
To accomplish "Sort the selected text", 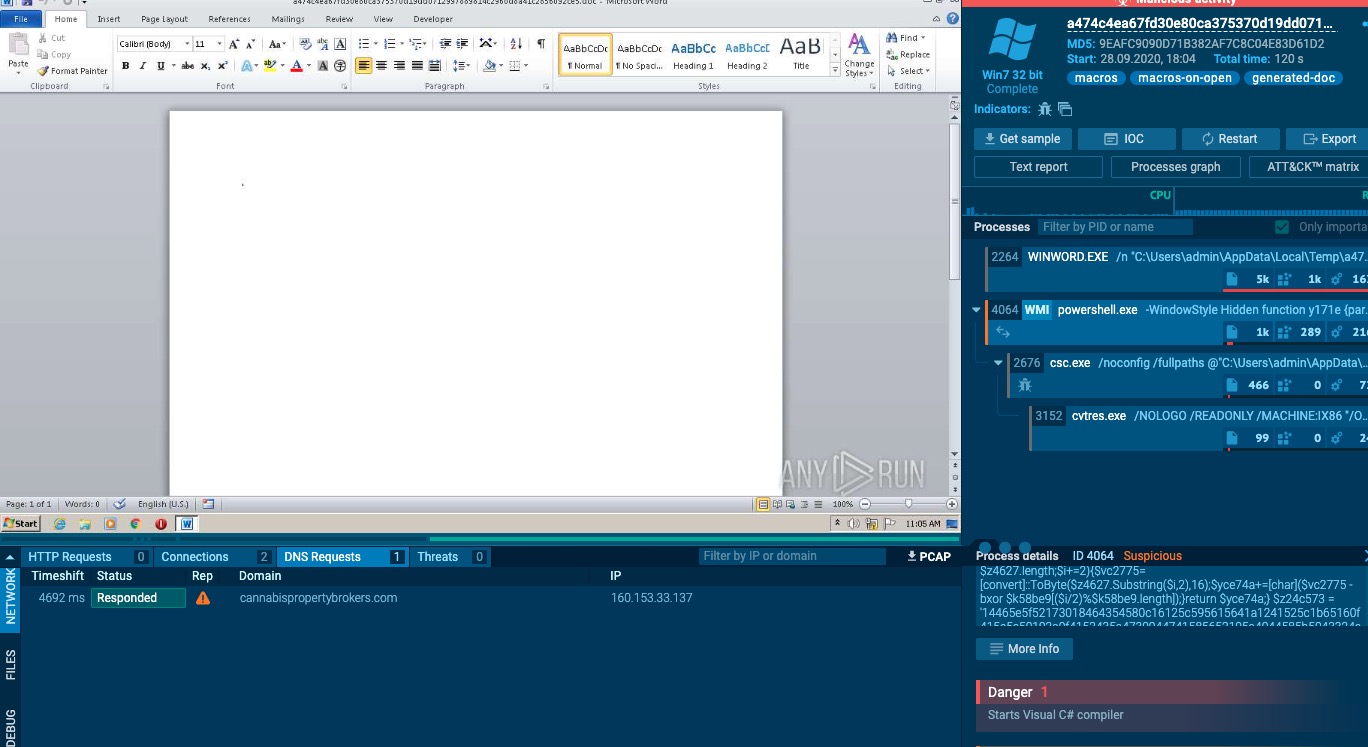I will tap(516, 44).
